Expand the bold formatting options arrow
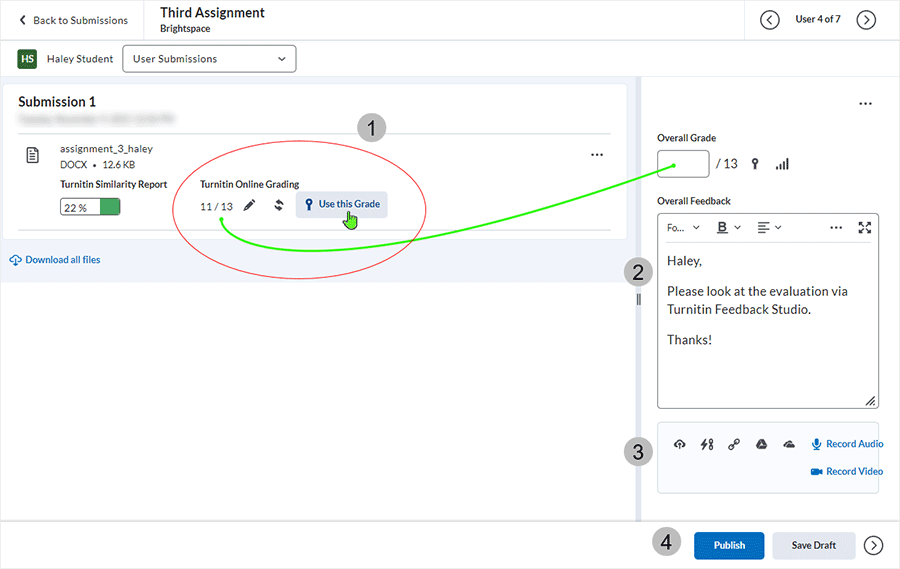This screenshot has width=900, height=569. point(738,227)
